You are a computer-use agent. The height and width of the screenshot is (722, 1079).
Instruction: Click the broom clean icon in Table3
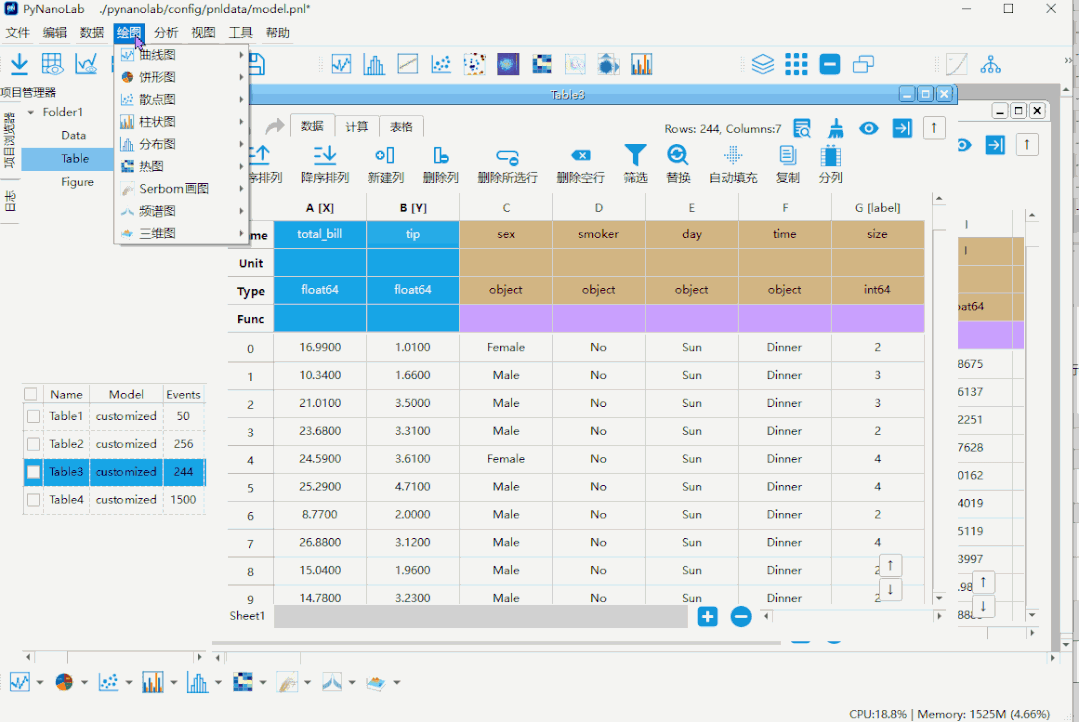(x=836, y=128)
